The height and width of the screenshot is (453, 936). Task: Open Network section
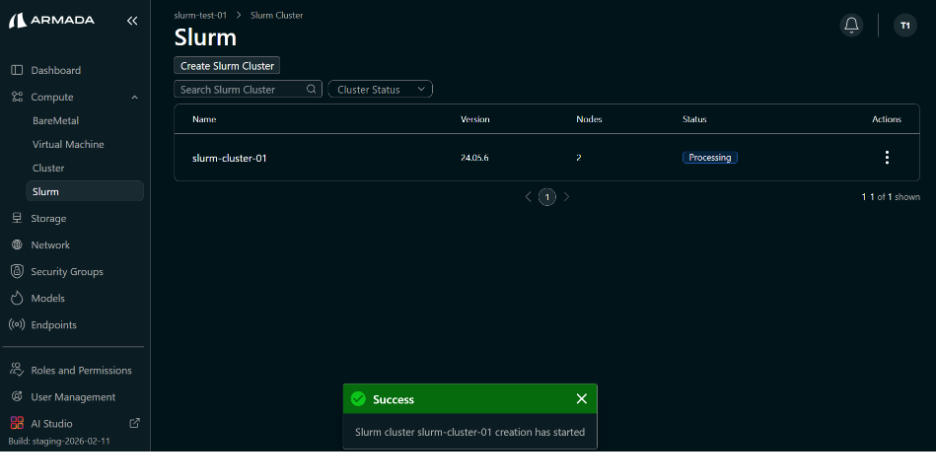(50, 245)
